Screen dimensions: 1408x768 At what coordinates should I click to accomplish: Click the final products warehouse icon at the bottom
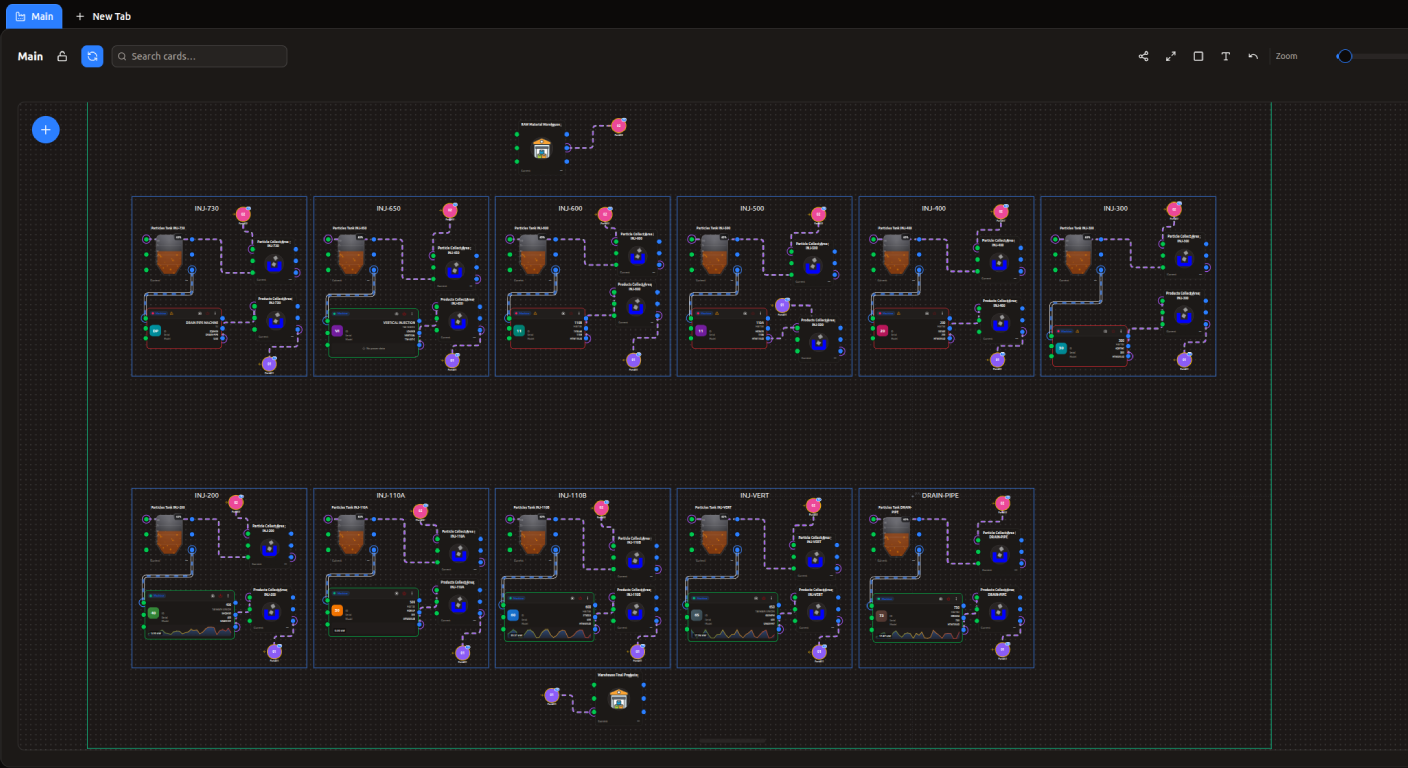click(x=618, y=699)
